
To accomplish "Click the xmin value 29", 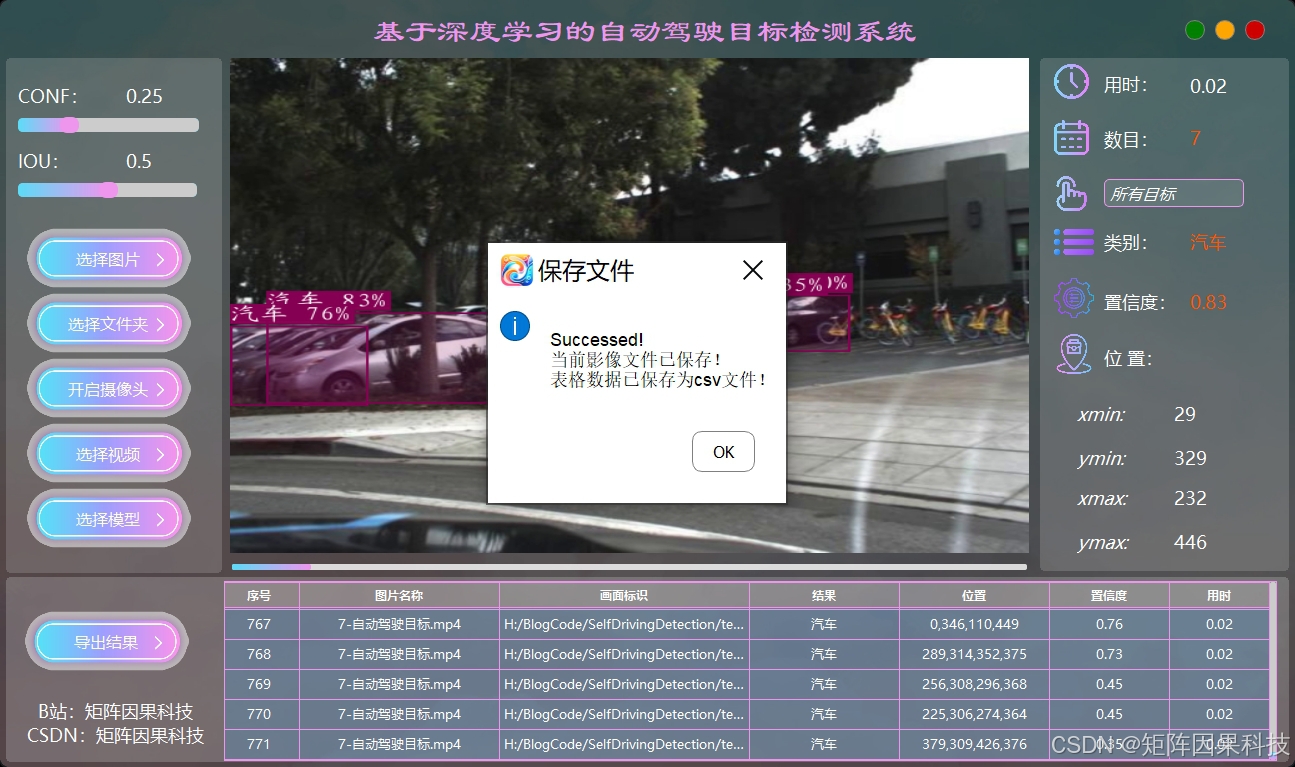I will [x=1185, y=414].
